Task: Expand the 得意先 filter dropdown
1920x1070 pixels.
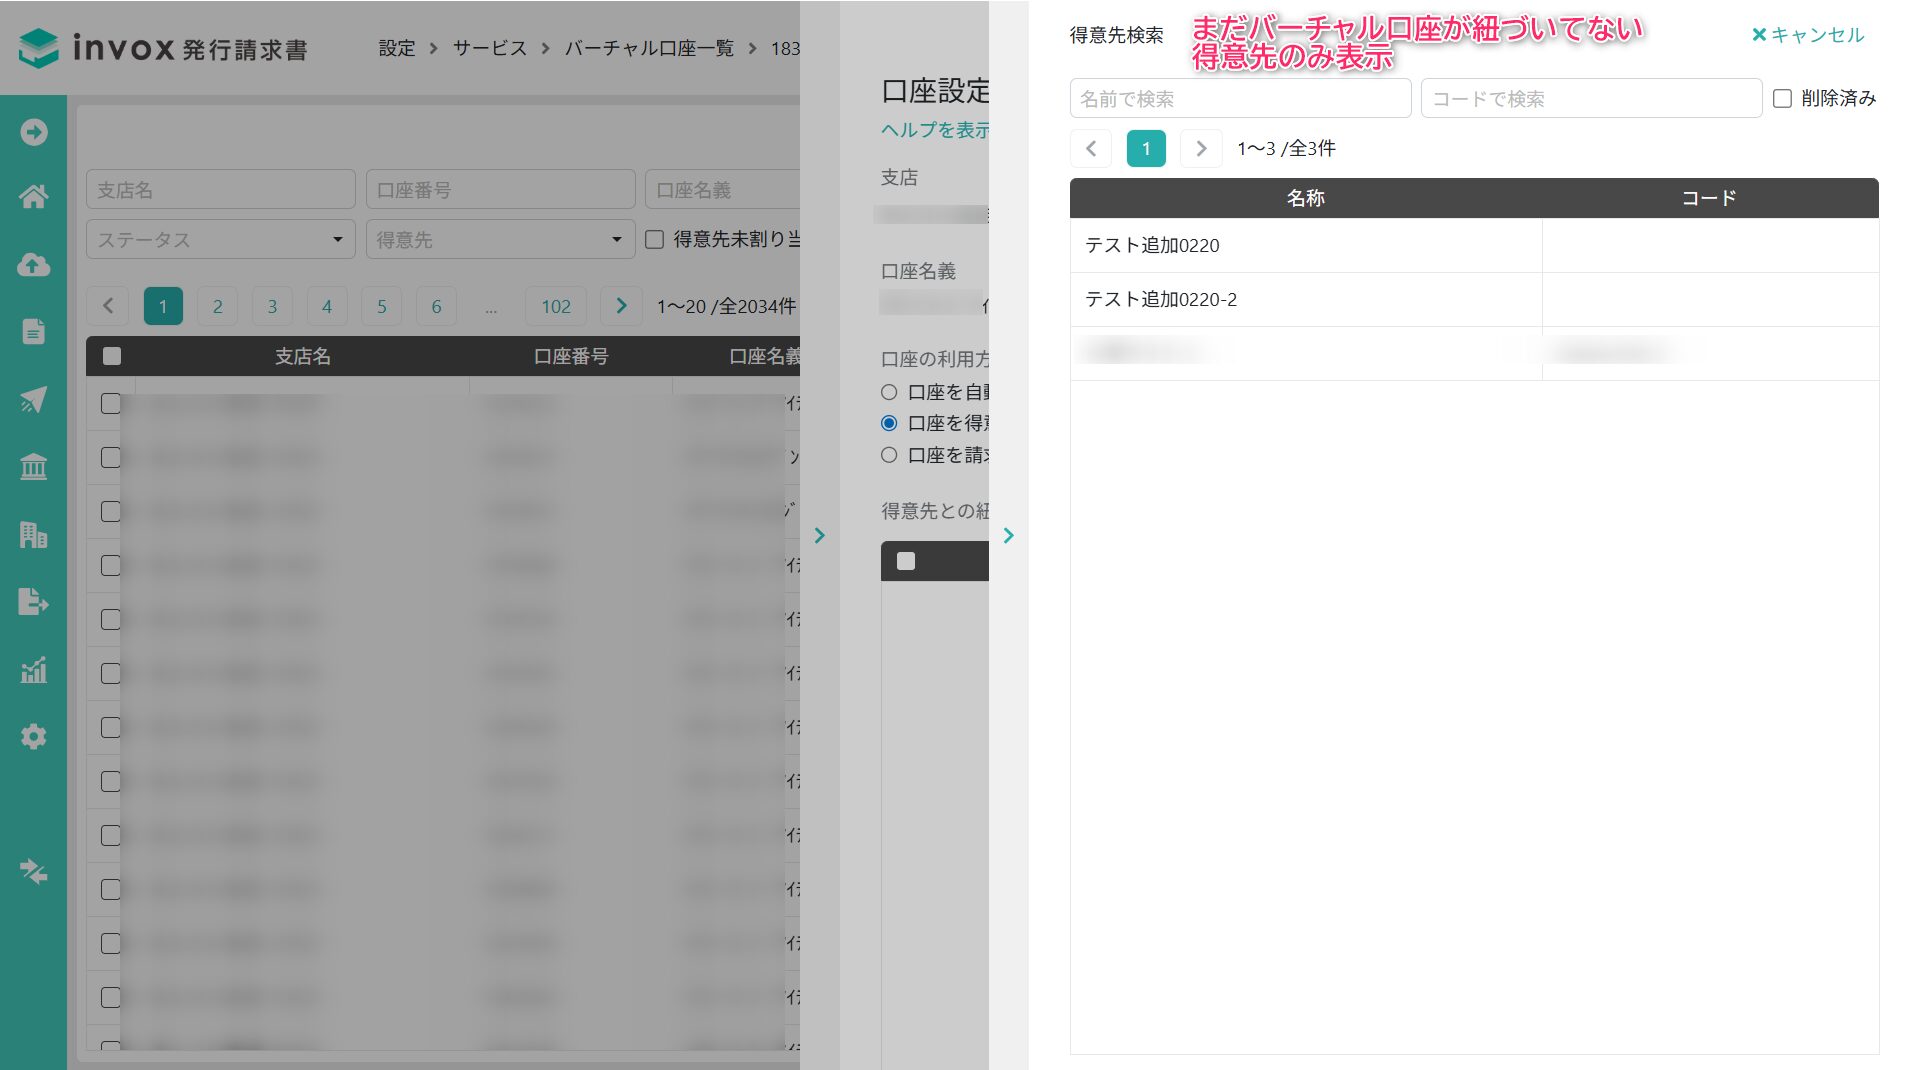Action: 500,240
